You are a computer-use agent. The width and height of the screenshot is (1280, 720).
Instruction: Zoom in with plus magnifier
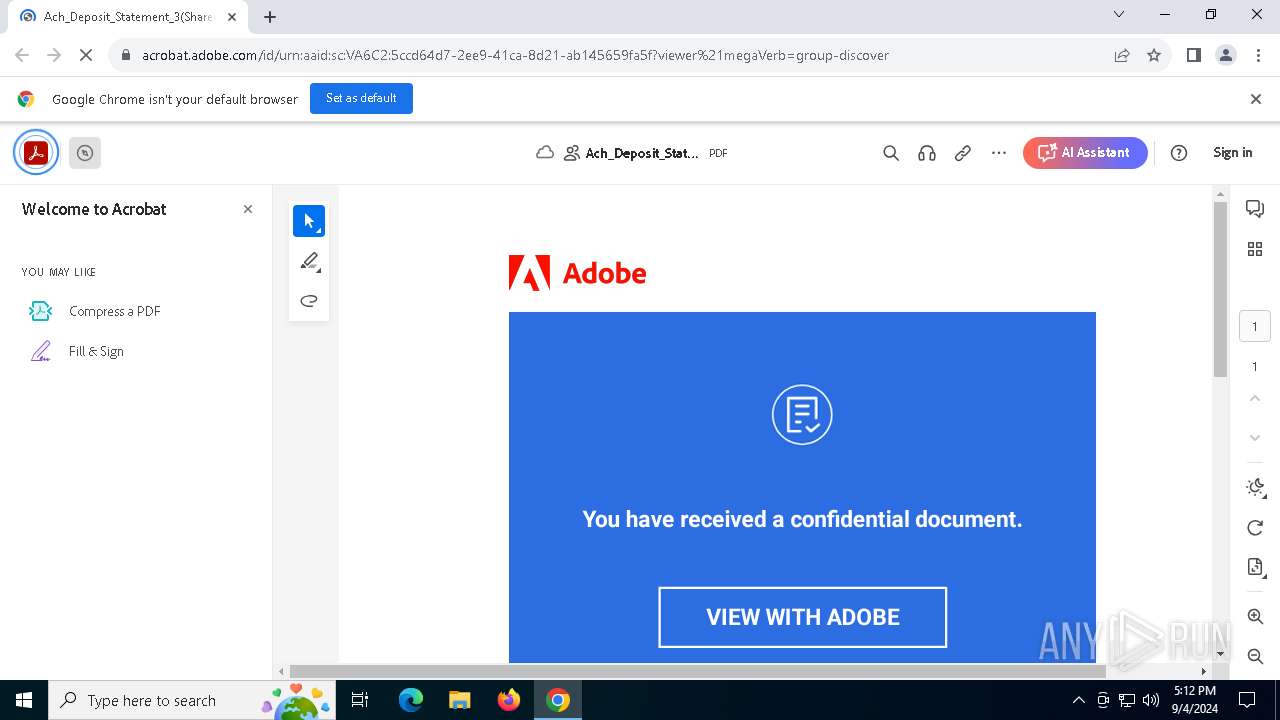click(1255, 617)
